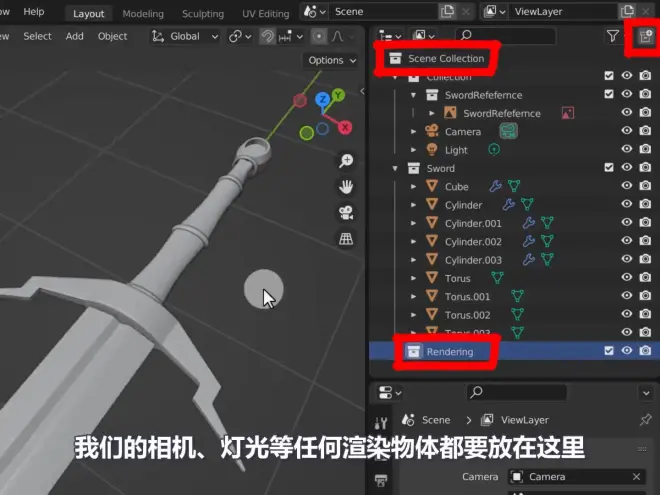Click the Y axis on the navigation gizmo
Image resolution: width=660 pixels, height=495 pixels.
pyautogui.click(x=338, y=95)
